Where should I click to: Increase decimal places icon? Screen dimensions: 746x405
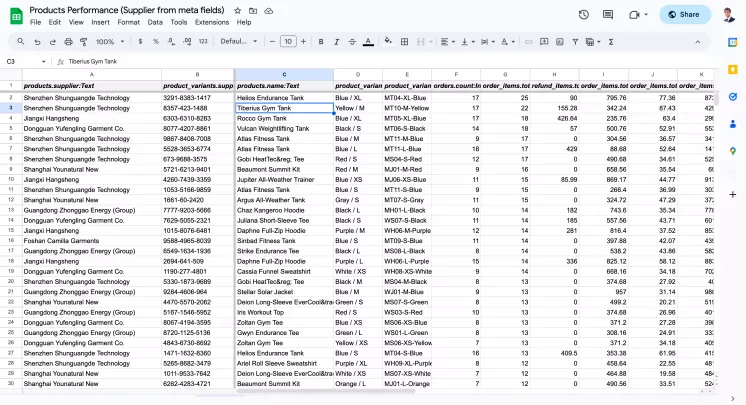[x=187, y=42]
